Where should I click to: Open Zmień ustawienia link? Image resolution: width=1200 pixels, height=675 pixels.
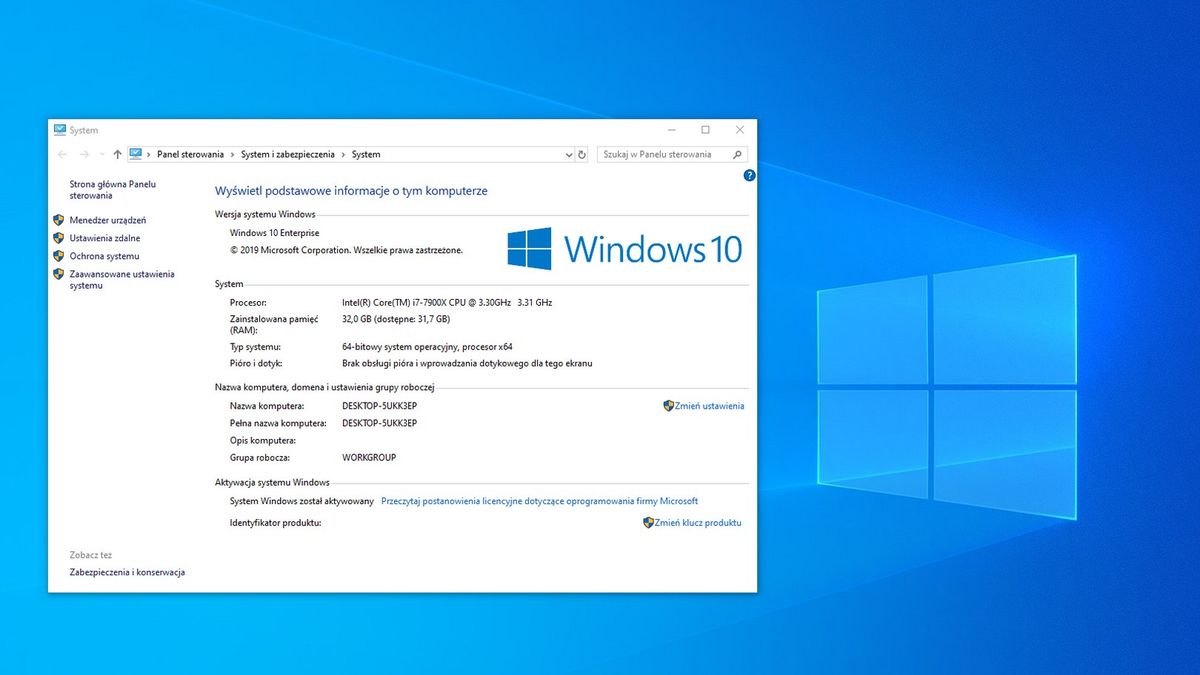click(710, 406)
